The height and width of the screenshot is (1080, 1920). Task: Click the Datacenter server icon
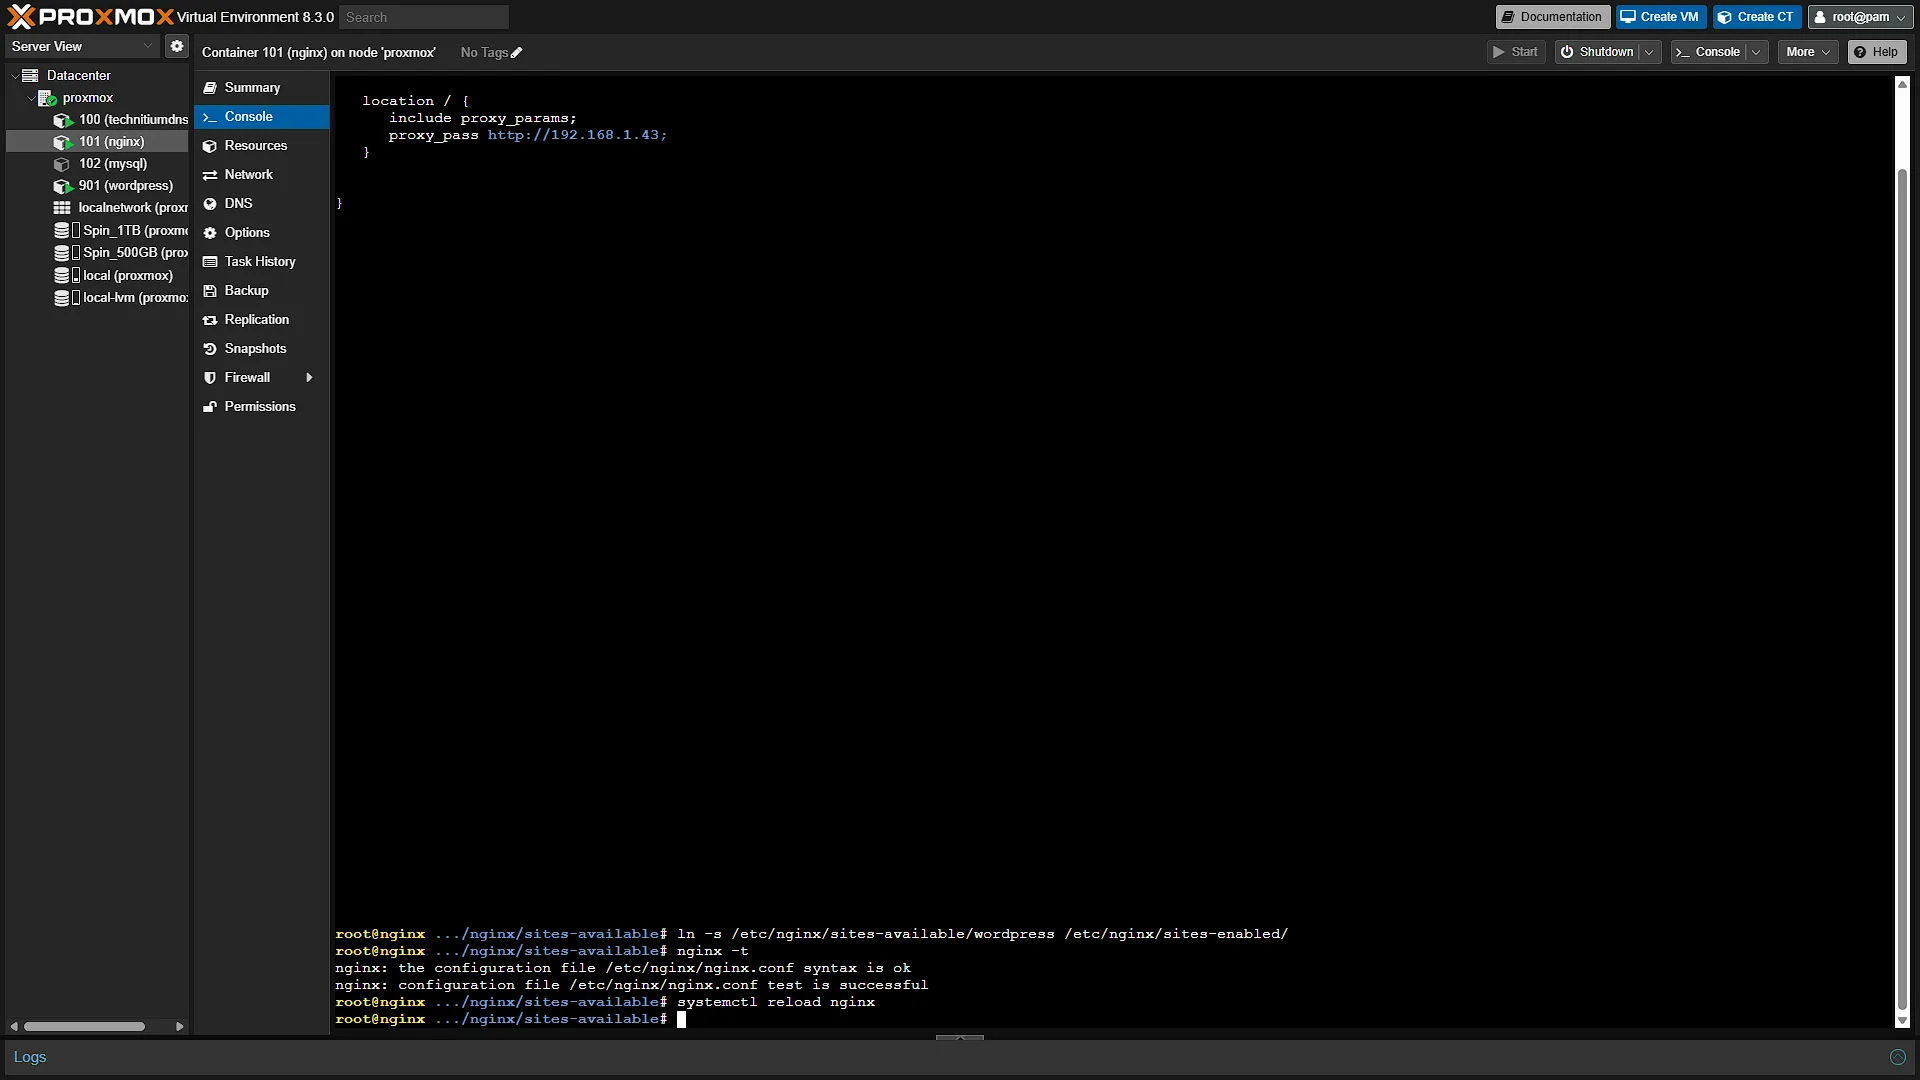point(30,75)
